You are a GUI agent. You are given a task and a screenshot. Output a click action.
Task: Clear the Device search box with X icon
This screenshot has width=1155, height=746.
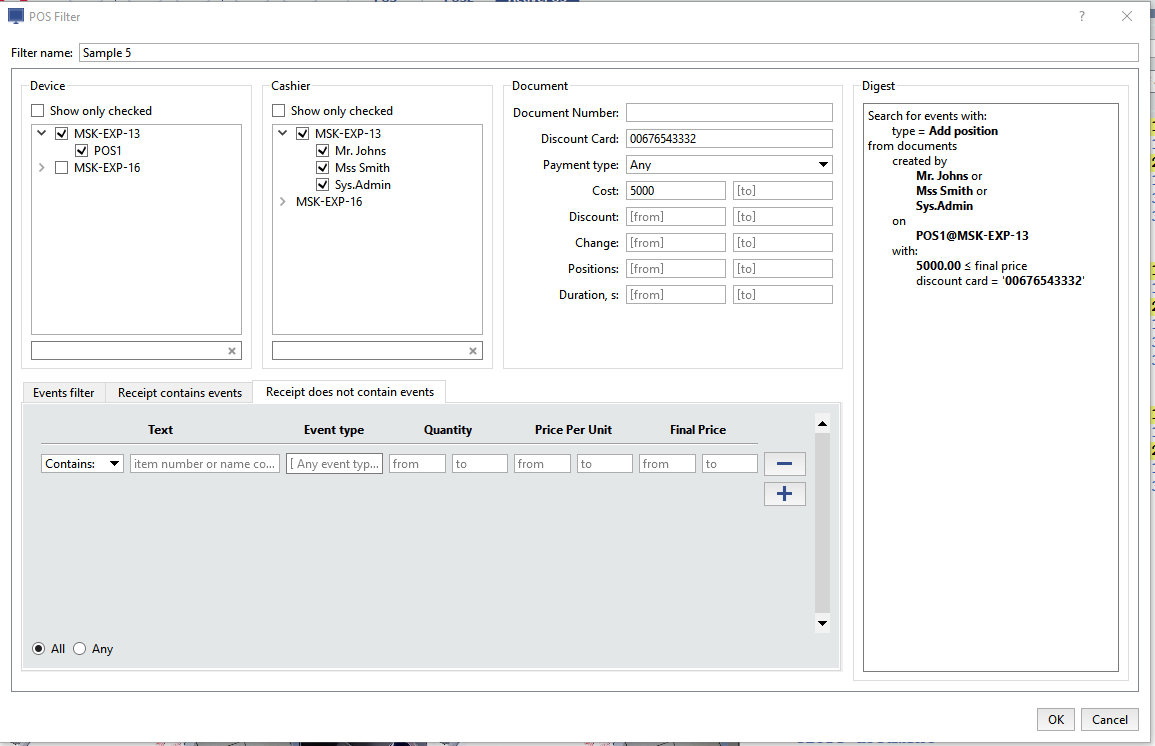click(232, 351)
